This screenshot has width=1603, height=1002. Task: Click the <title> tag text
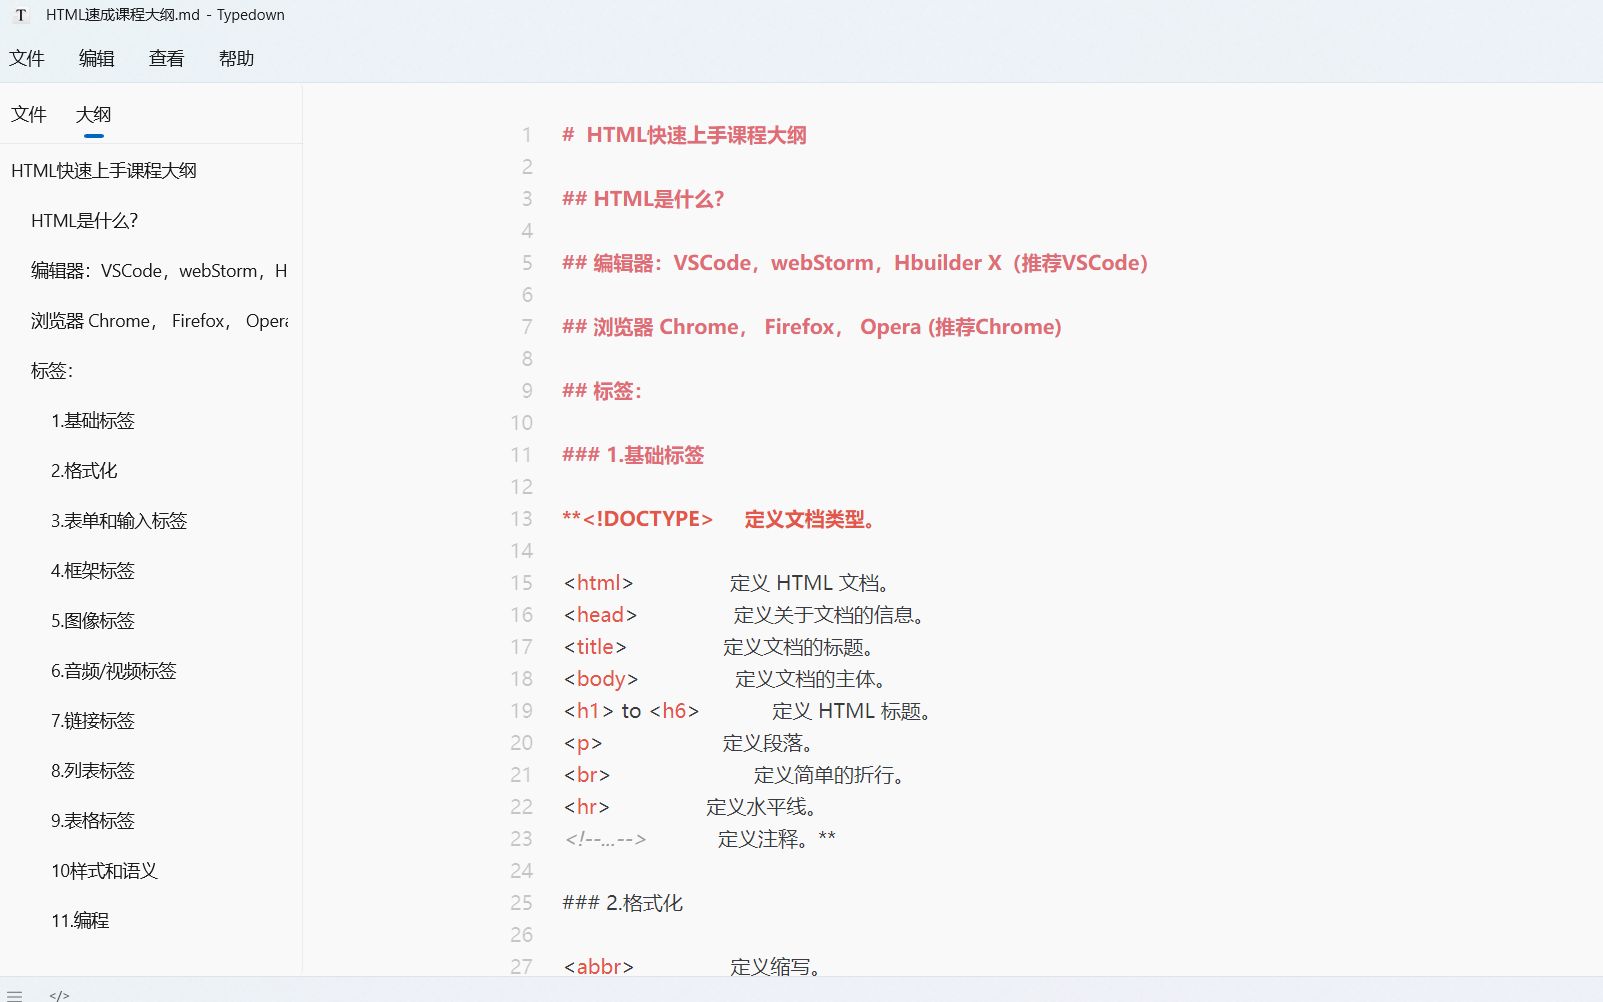tap(595, 647)
